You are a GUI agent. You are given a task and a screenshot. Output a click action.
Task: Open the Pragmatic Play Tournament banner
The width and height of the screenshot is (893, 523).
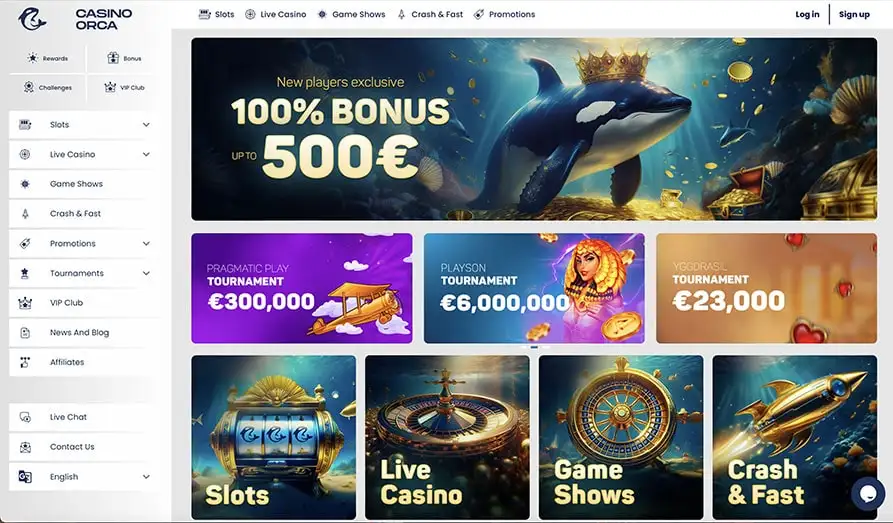click(x=302, y=288)
